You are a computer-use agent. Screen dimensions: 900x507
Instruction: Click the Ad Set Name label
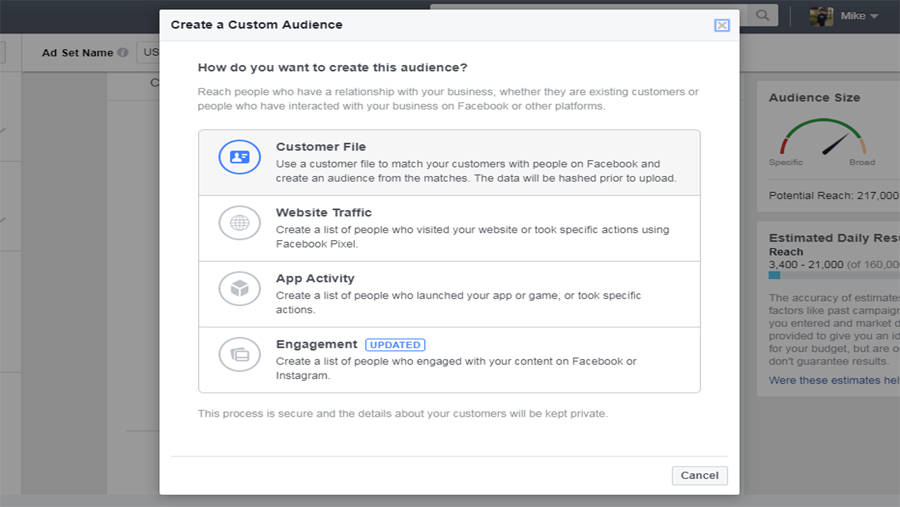tap(77, 53)
